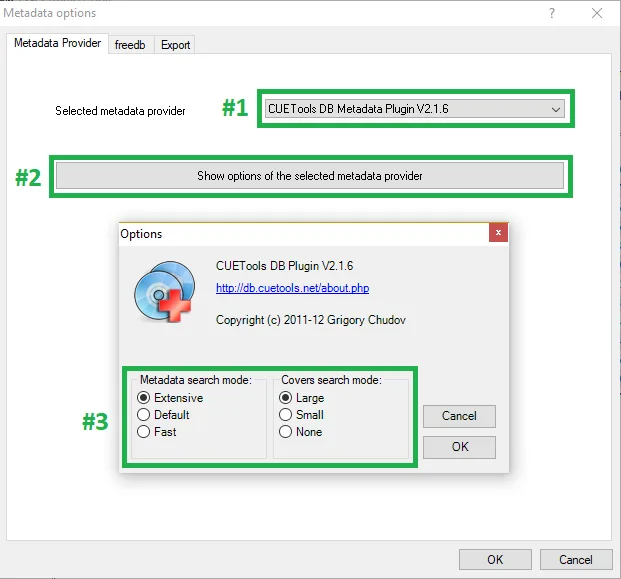Switch to the freedb tab

(130, 45)
